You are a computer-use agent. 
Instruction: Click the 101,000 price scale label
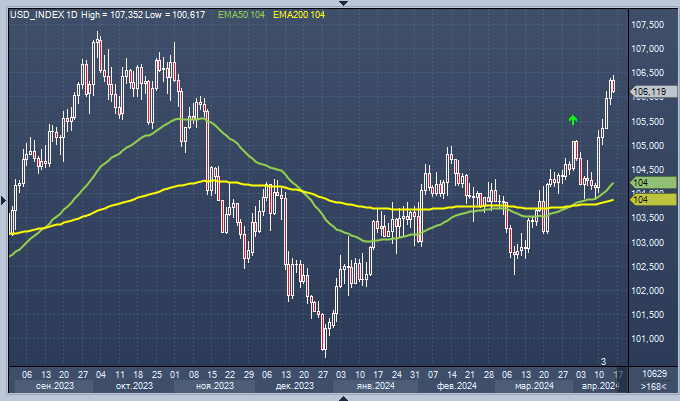650,338
